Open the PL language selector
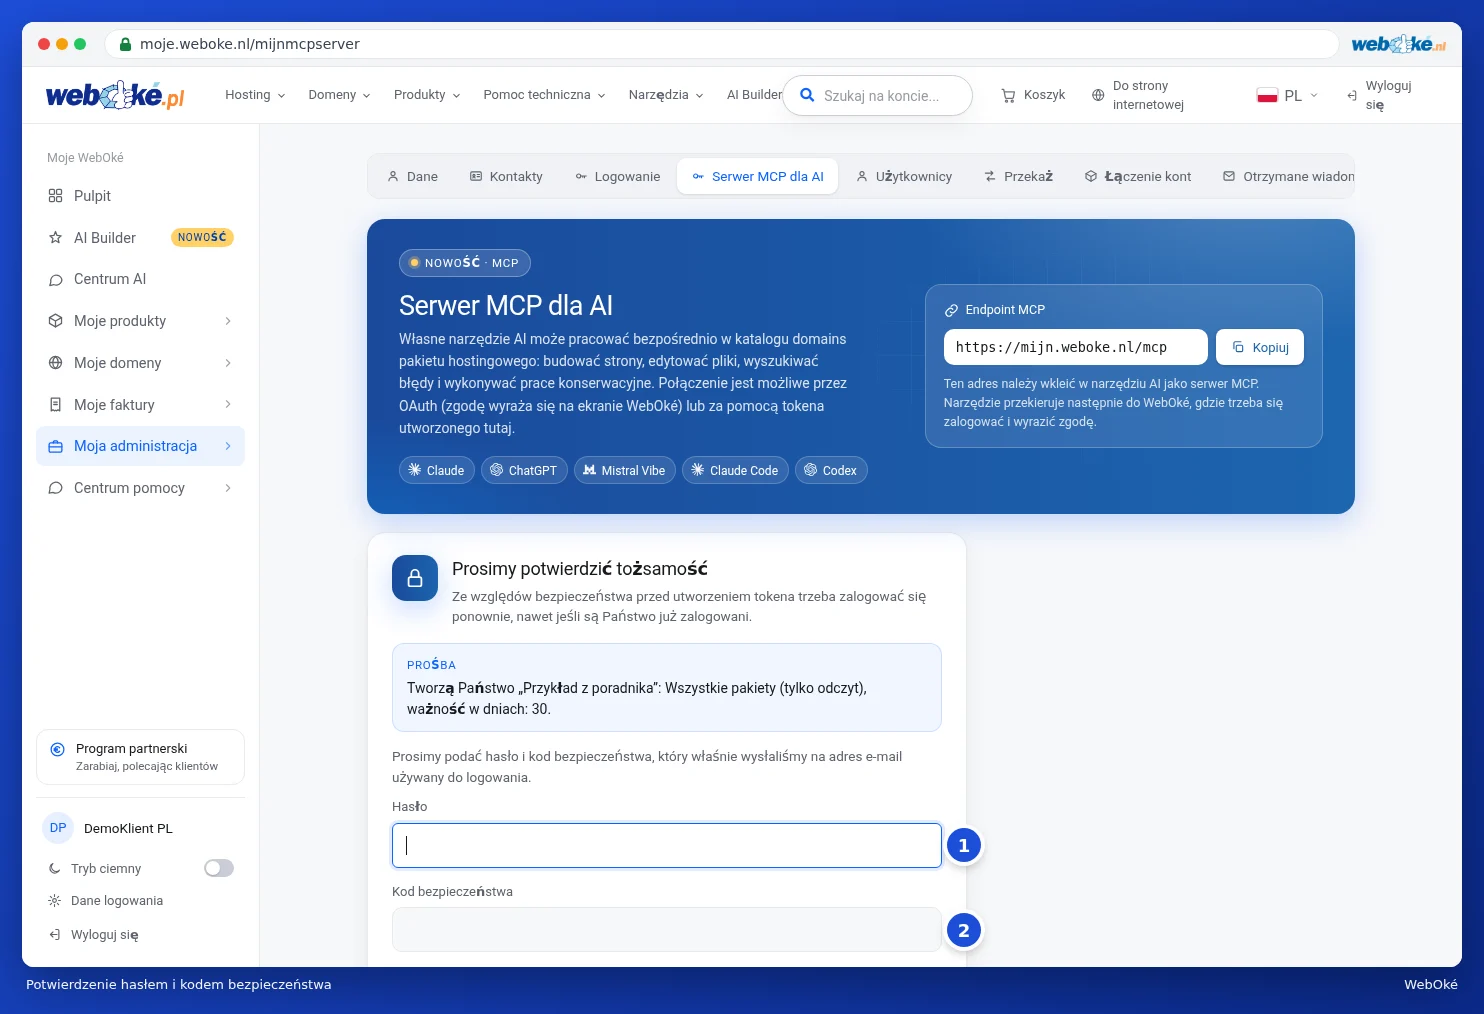This screenshot has height=1014, width=1484. point(1288,96)
